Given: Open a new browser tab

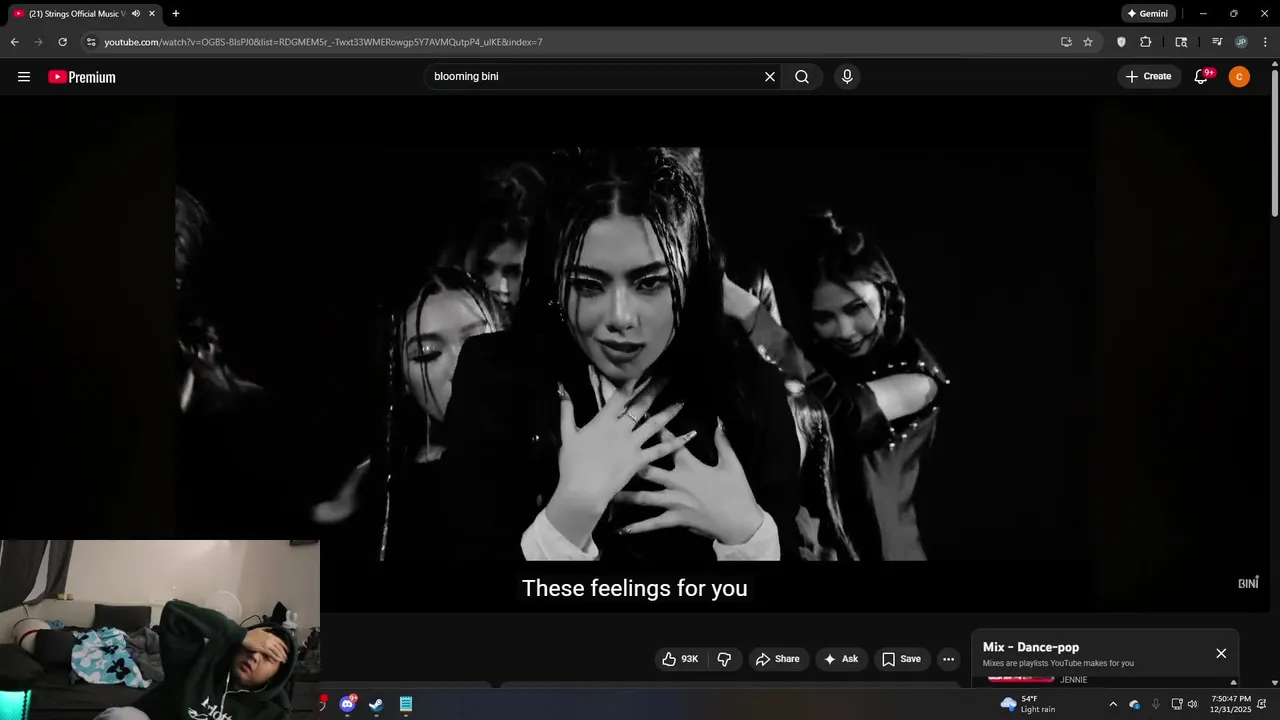Looking at the screenshot, I should pyautogui.click(x=176, y=14).
